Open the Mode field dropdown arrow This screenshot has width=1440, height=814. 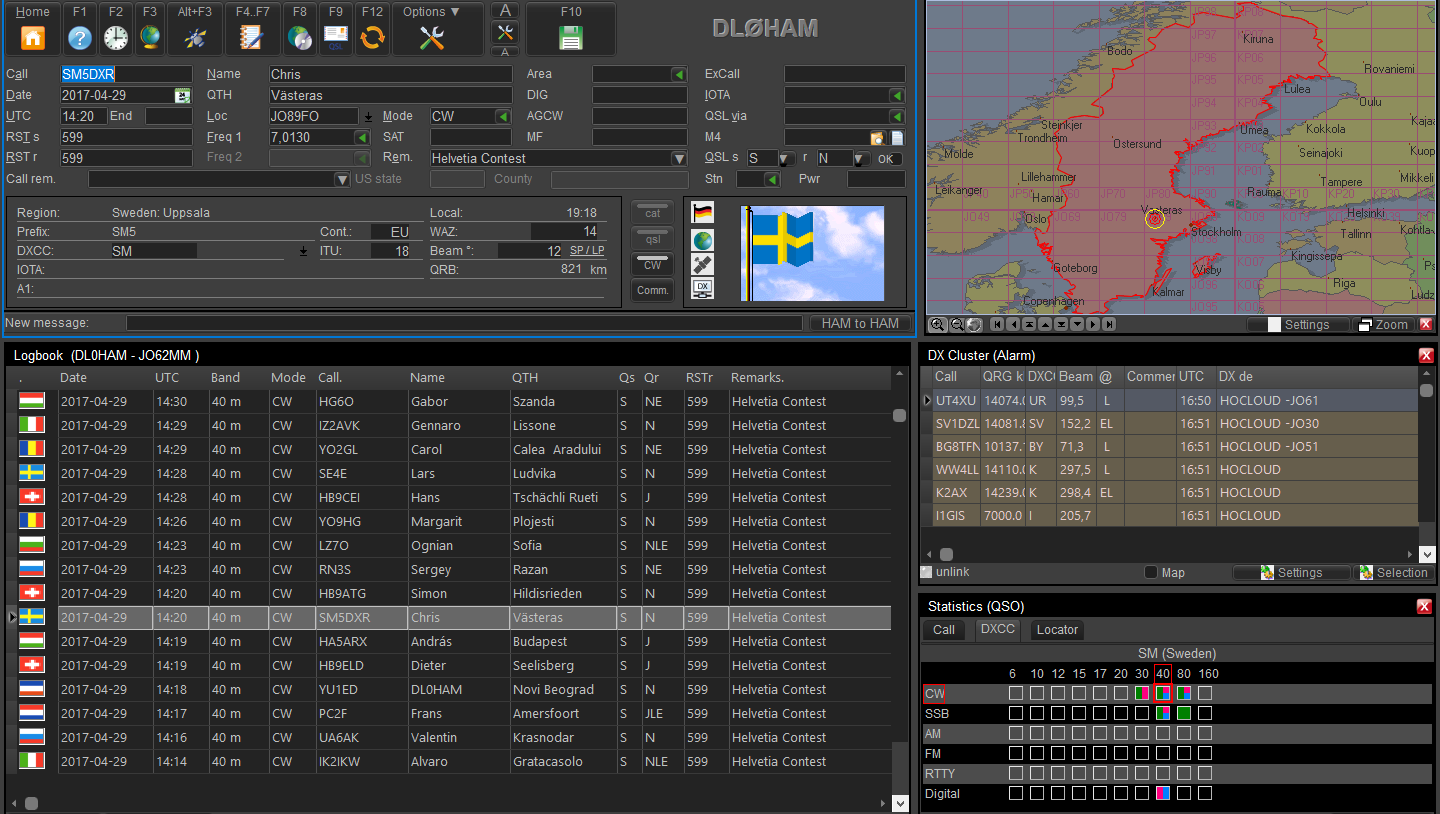[x=503, y=116]
